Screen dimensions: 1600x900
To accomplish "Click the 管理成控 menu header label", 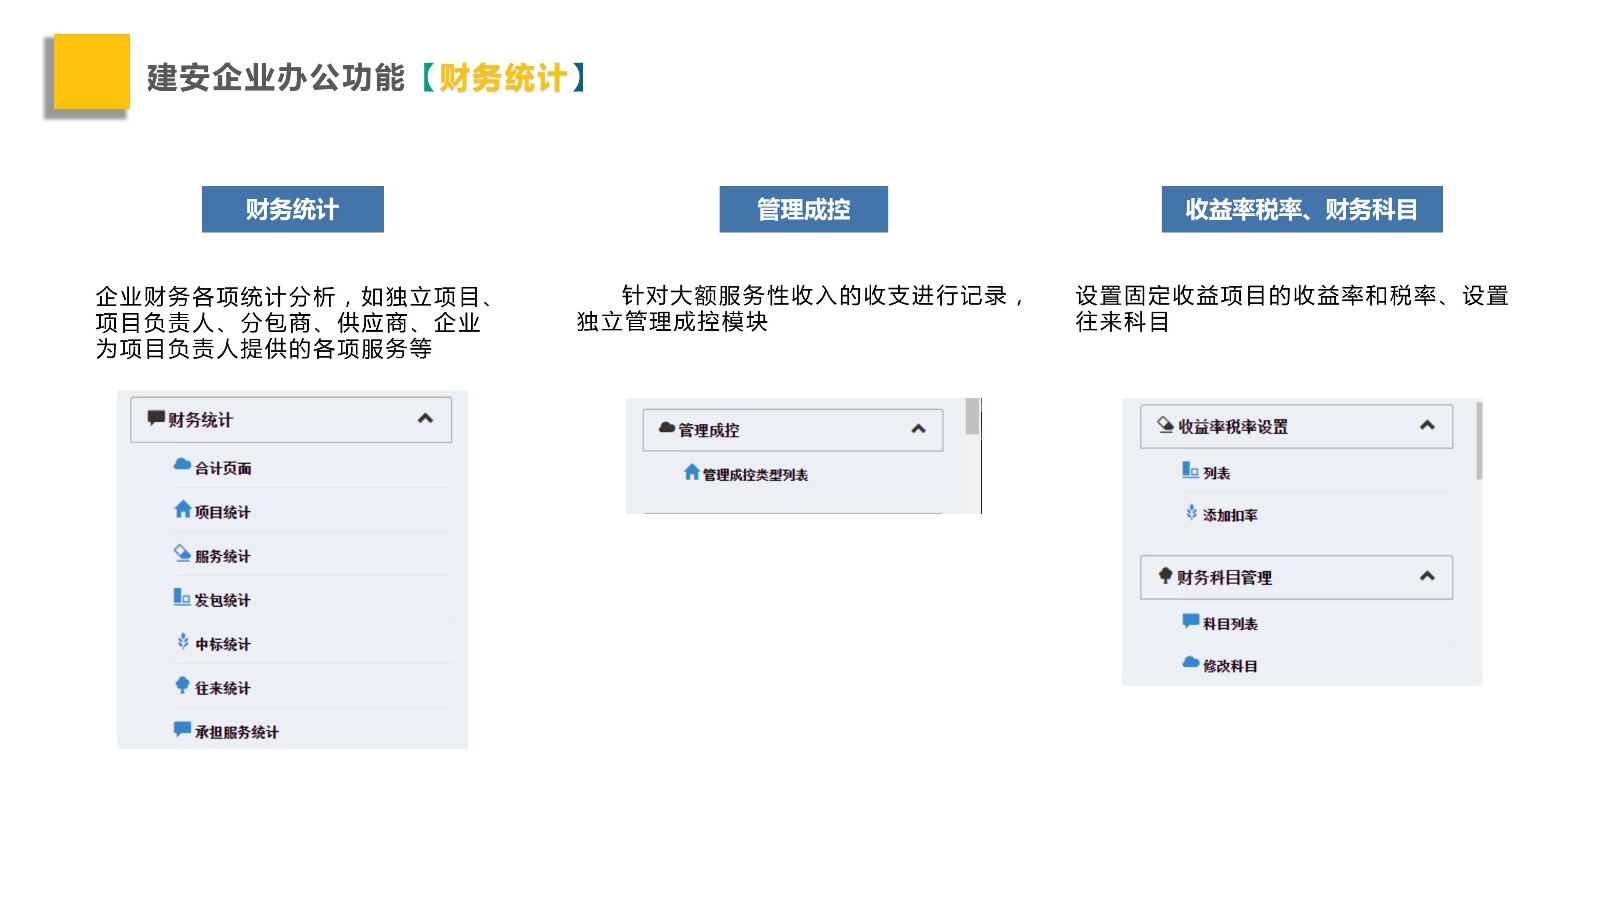I will tap(709, 430).
